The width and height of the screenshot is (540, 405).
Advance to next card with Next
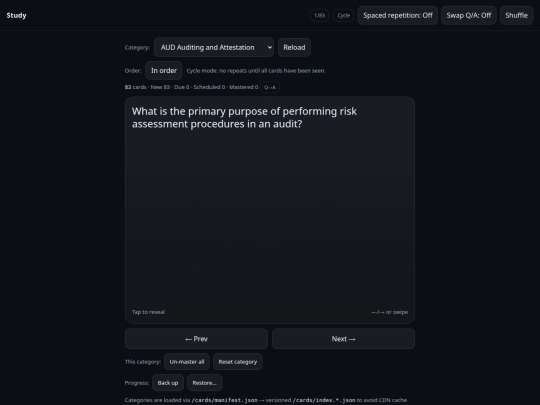point(343,339)
